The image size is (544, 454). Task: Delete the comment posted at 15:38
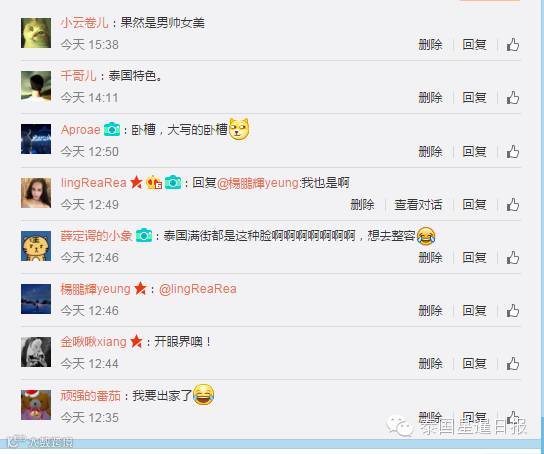tap(430, 45)
